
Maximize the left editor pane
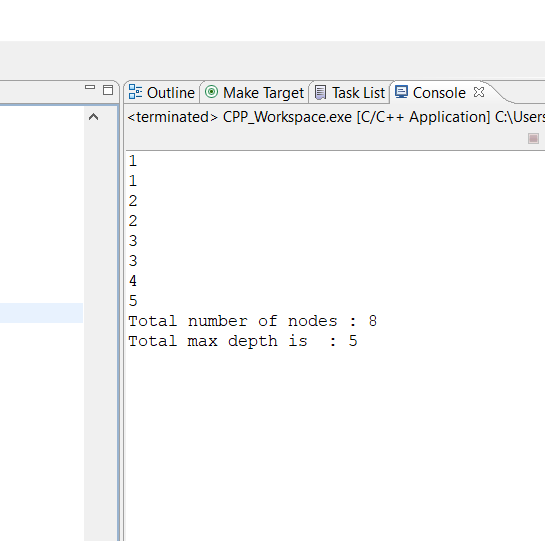pos(108,90)
